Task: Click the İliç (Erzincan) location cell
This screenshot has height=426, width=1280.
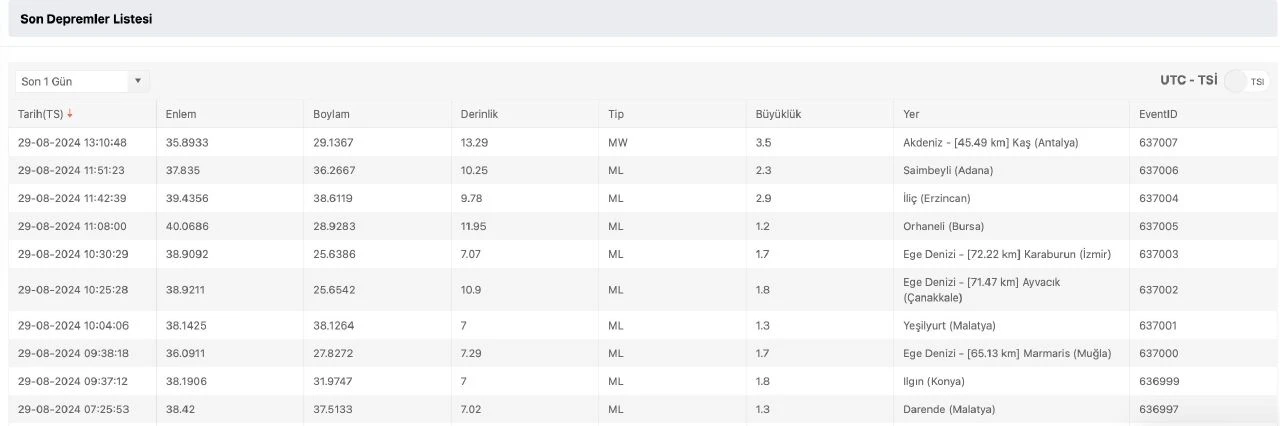Action: (x=936, y=198)
